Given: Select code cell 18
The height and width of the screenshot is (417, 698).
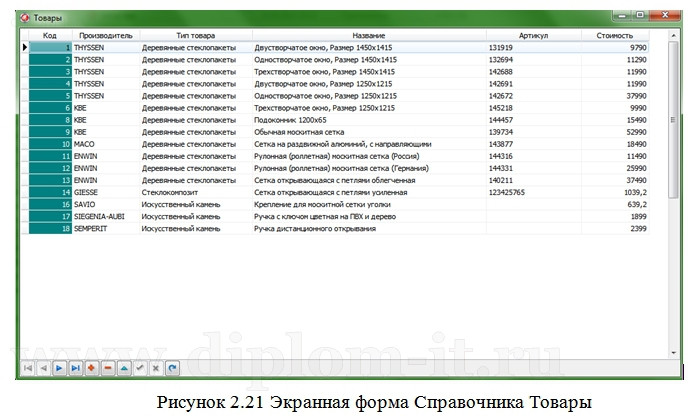Looking at the screenshot, I should pyautogui.click(x=50, y=228).
